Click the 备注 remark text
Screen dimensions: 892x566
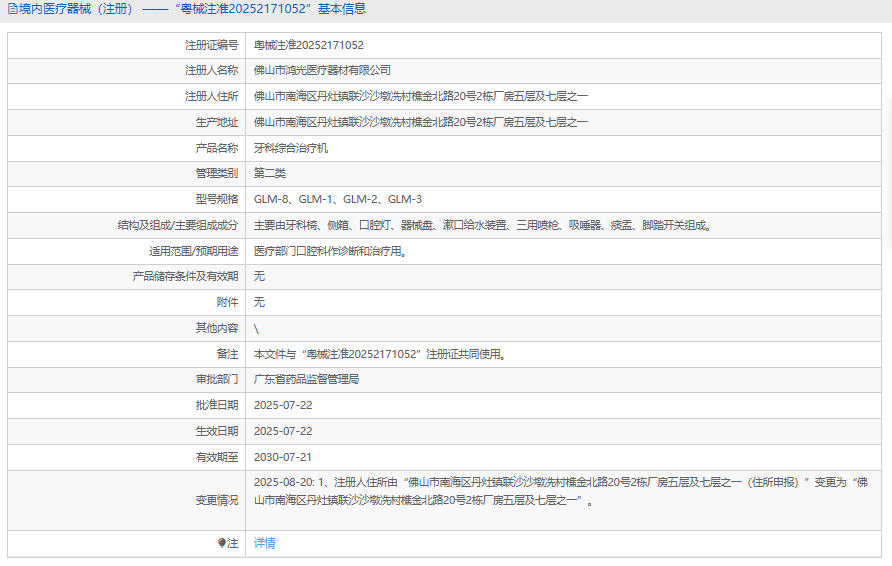tap(379, 354)
